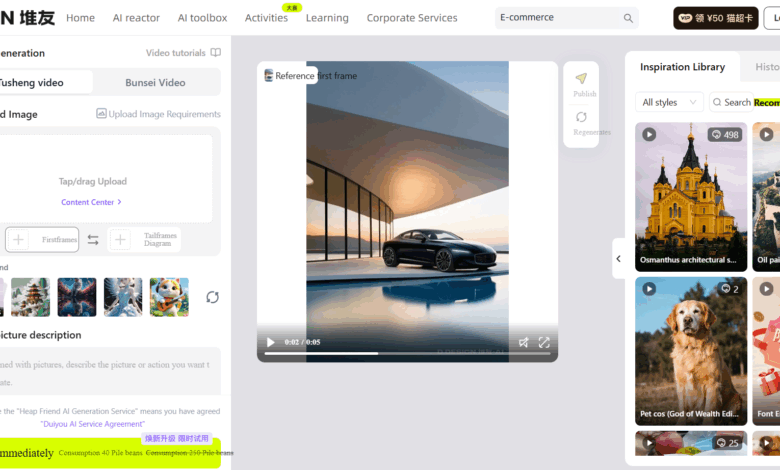780x470 pixels.
Task: Refresh the recommended sample images
Action: [212, 297]
